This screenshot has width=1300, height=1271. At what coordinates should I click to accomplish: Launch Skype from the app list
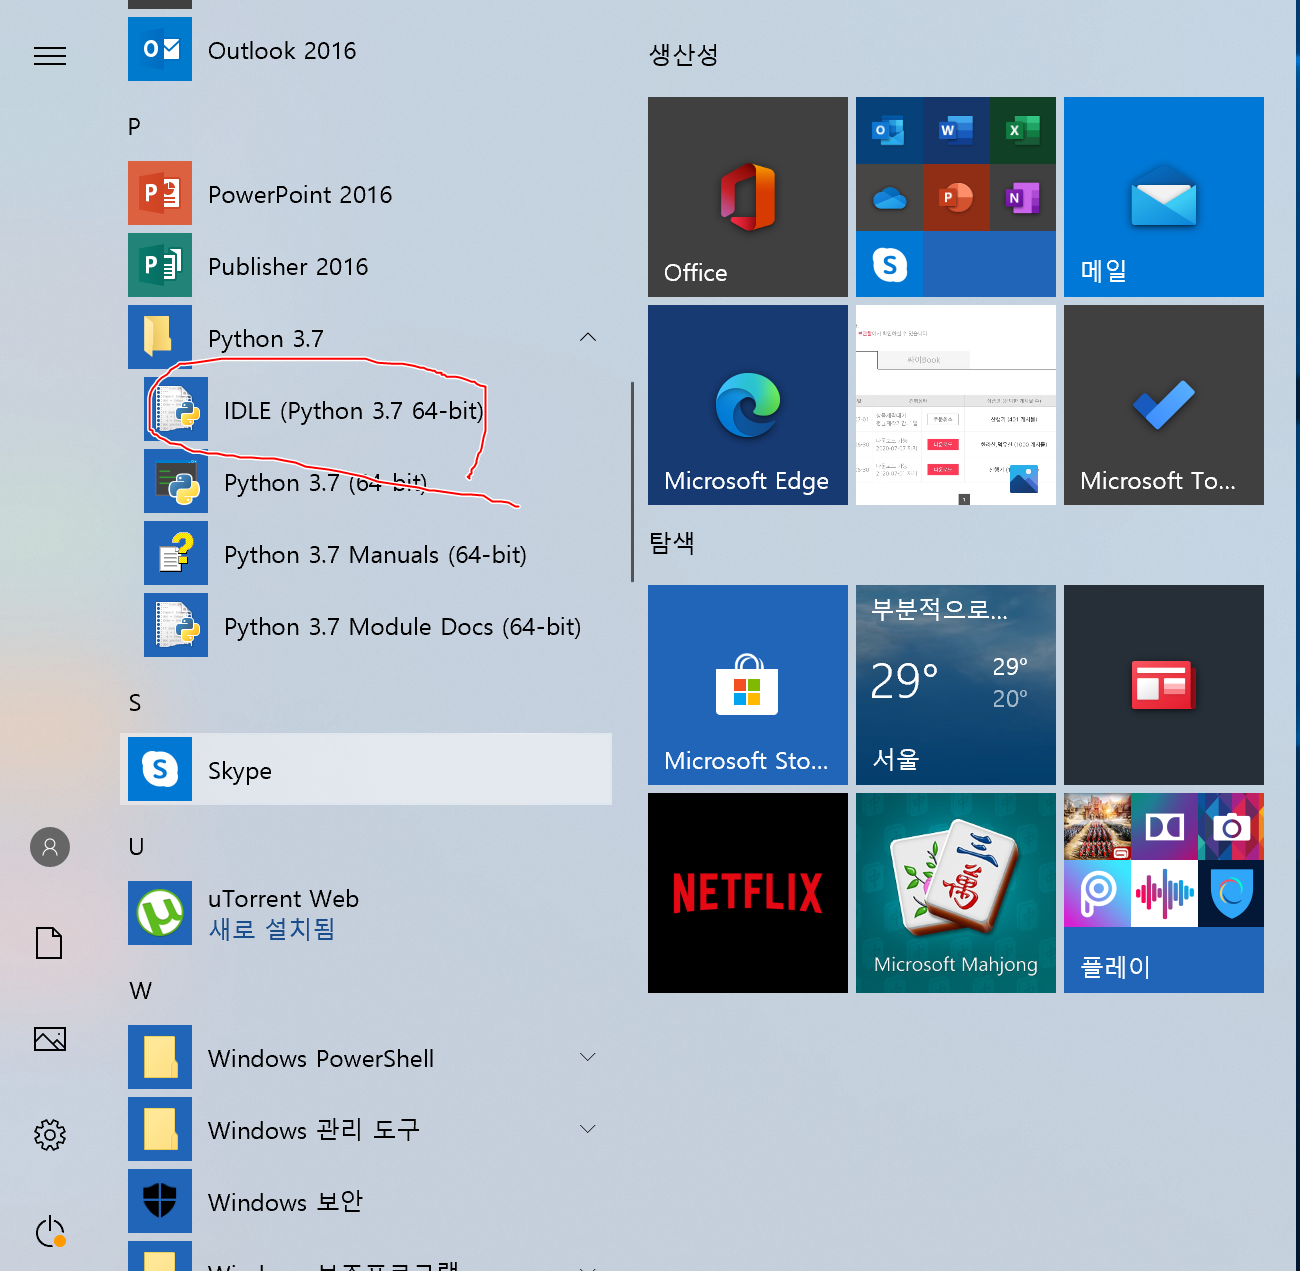(x=366, y=769)
